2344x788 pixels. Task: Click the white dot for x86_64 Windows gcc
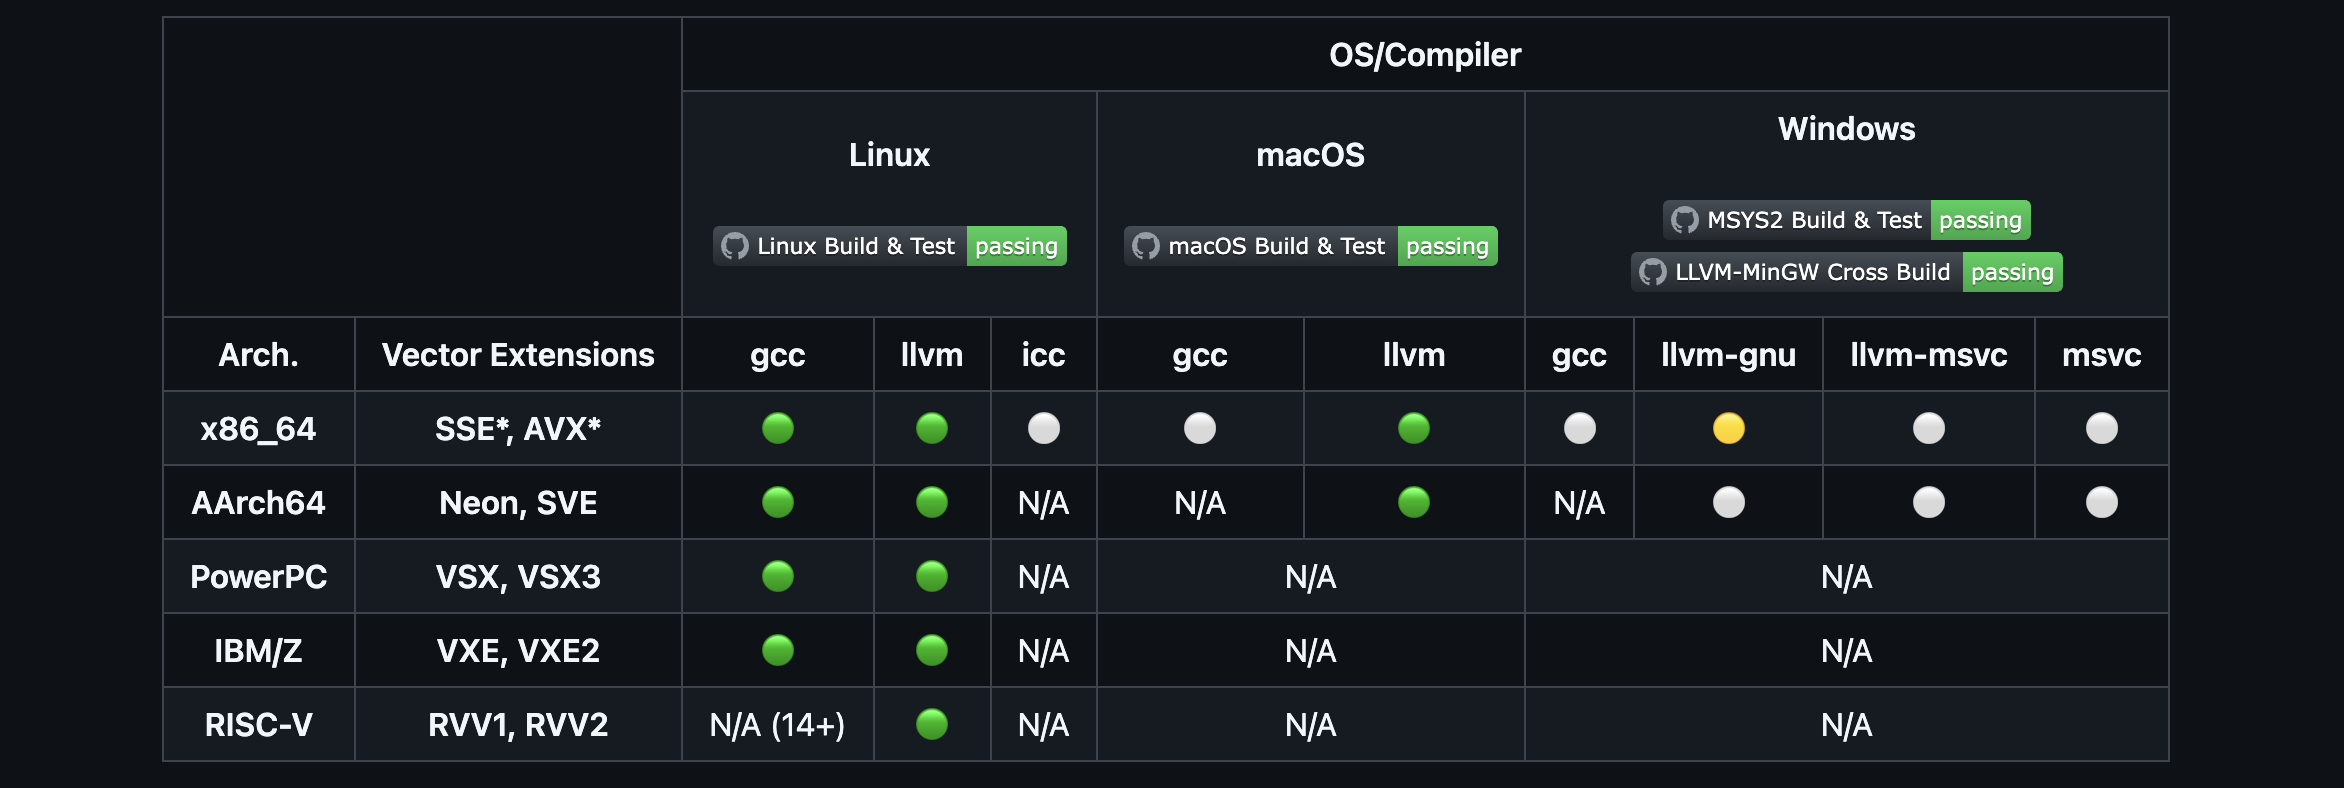[1580, 428]
